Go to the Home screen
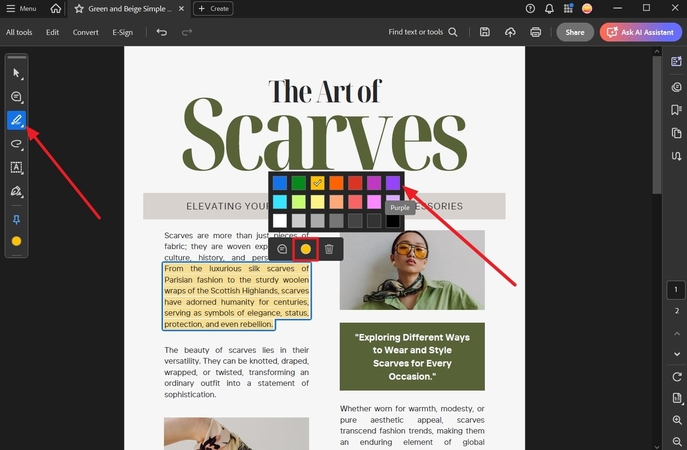Viewport: 687px width, 450px height. click(x=56, y=8)
